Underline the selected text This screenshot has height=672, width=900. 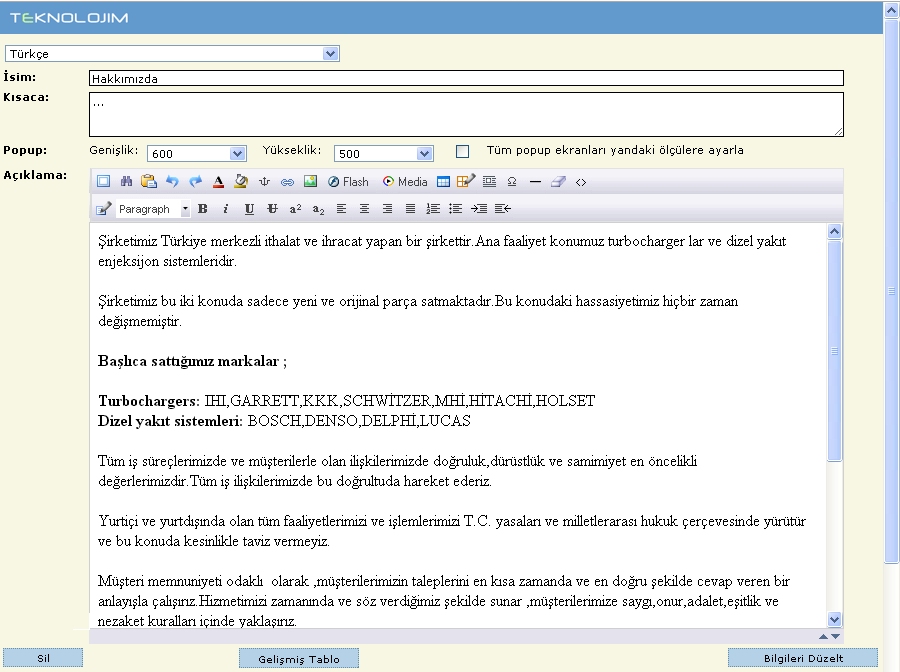pyautogui.click(x=249, y=209)
